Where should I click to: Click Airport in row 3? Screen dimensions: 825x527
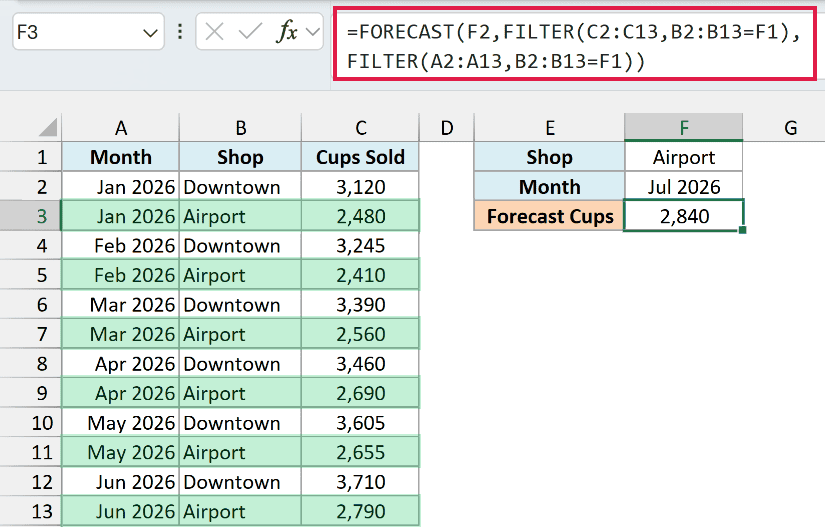(x=240, y=216)
